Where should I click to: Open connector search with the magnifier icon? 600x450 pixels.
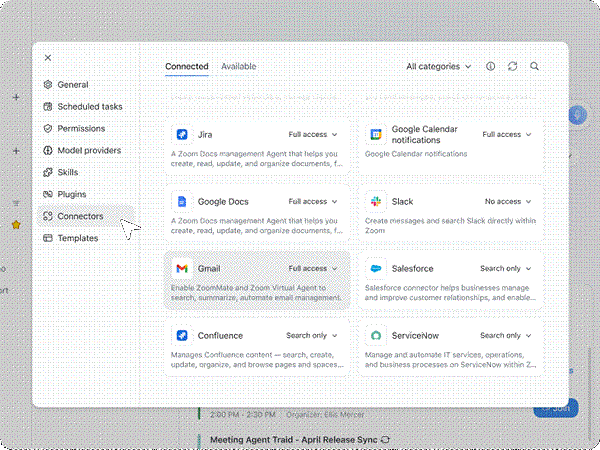pos(535,66)
